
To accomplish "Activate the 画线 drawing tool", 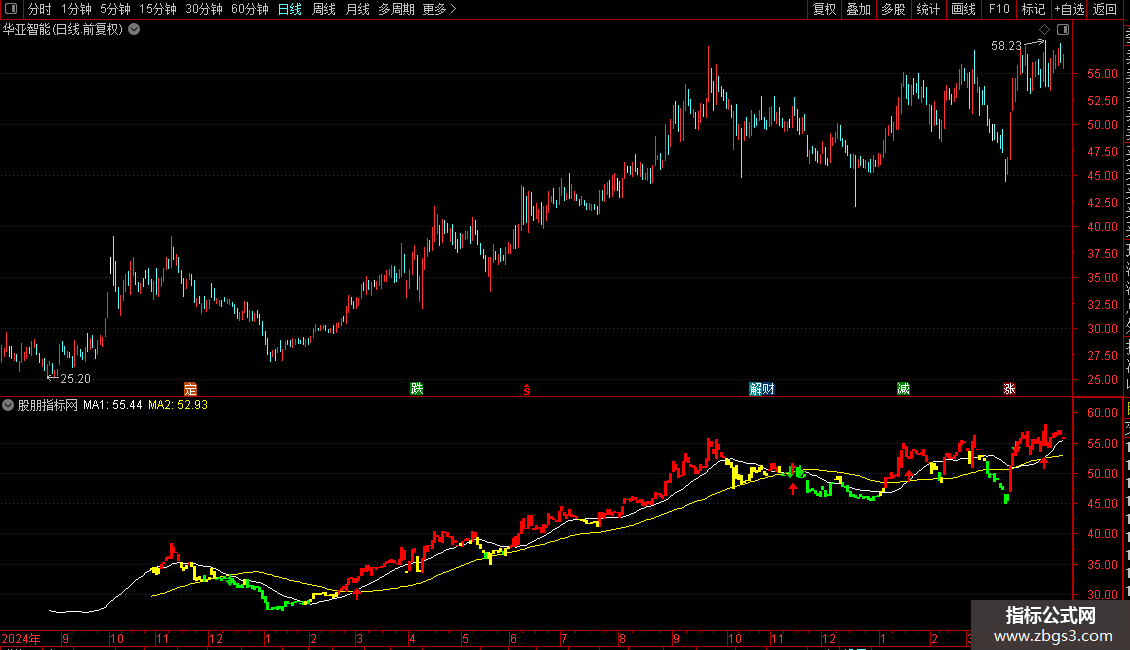I will 964,9.
